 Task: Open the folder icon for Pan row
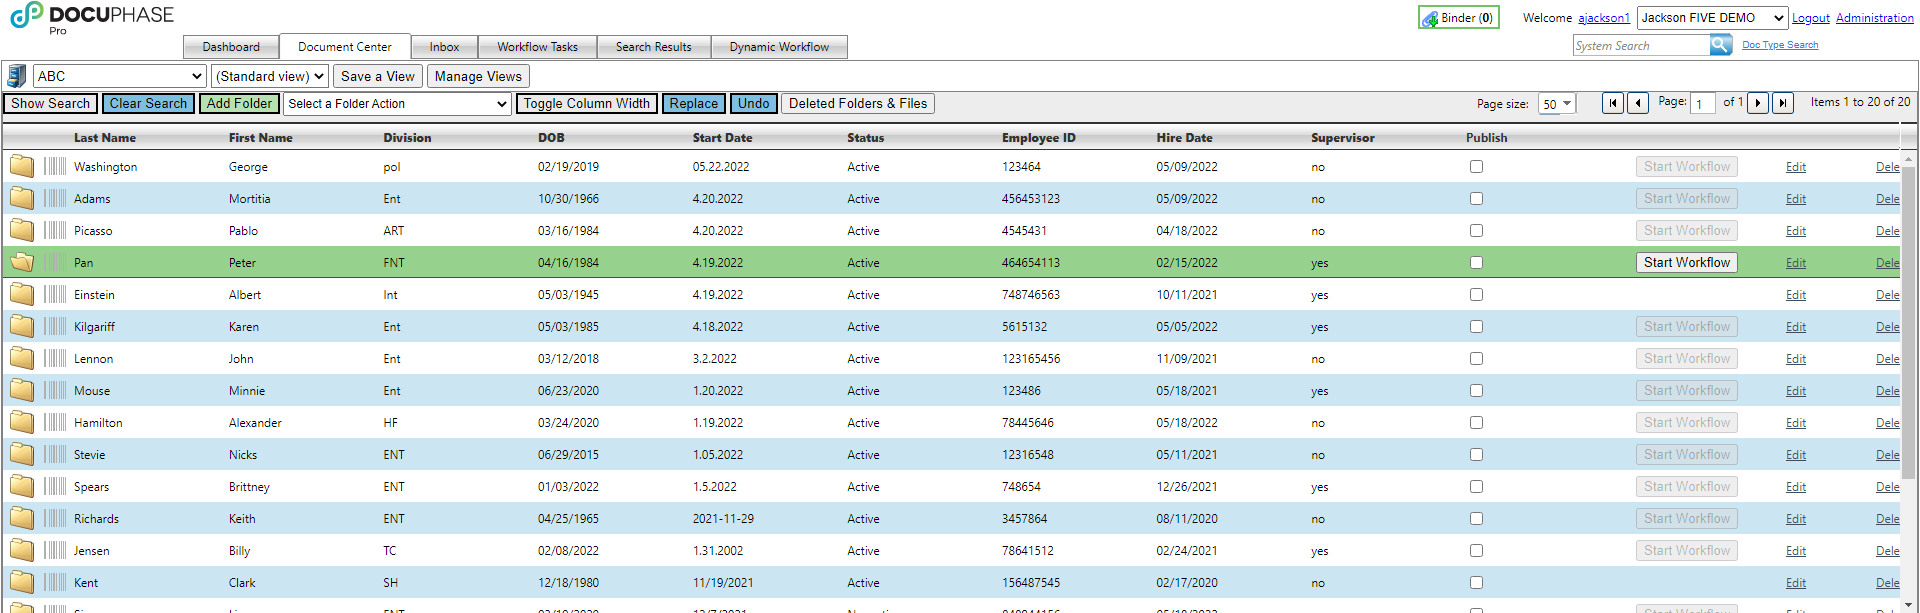pos(22,262)
